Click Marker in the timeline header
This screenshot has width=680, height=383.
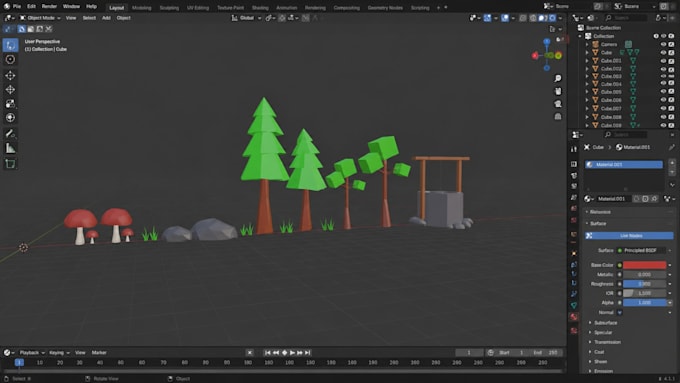click(x=99, y=353)
